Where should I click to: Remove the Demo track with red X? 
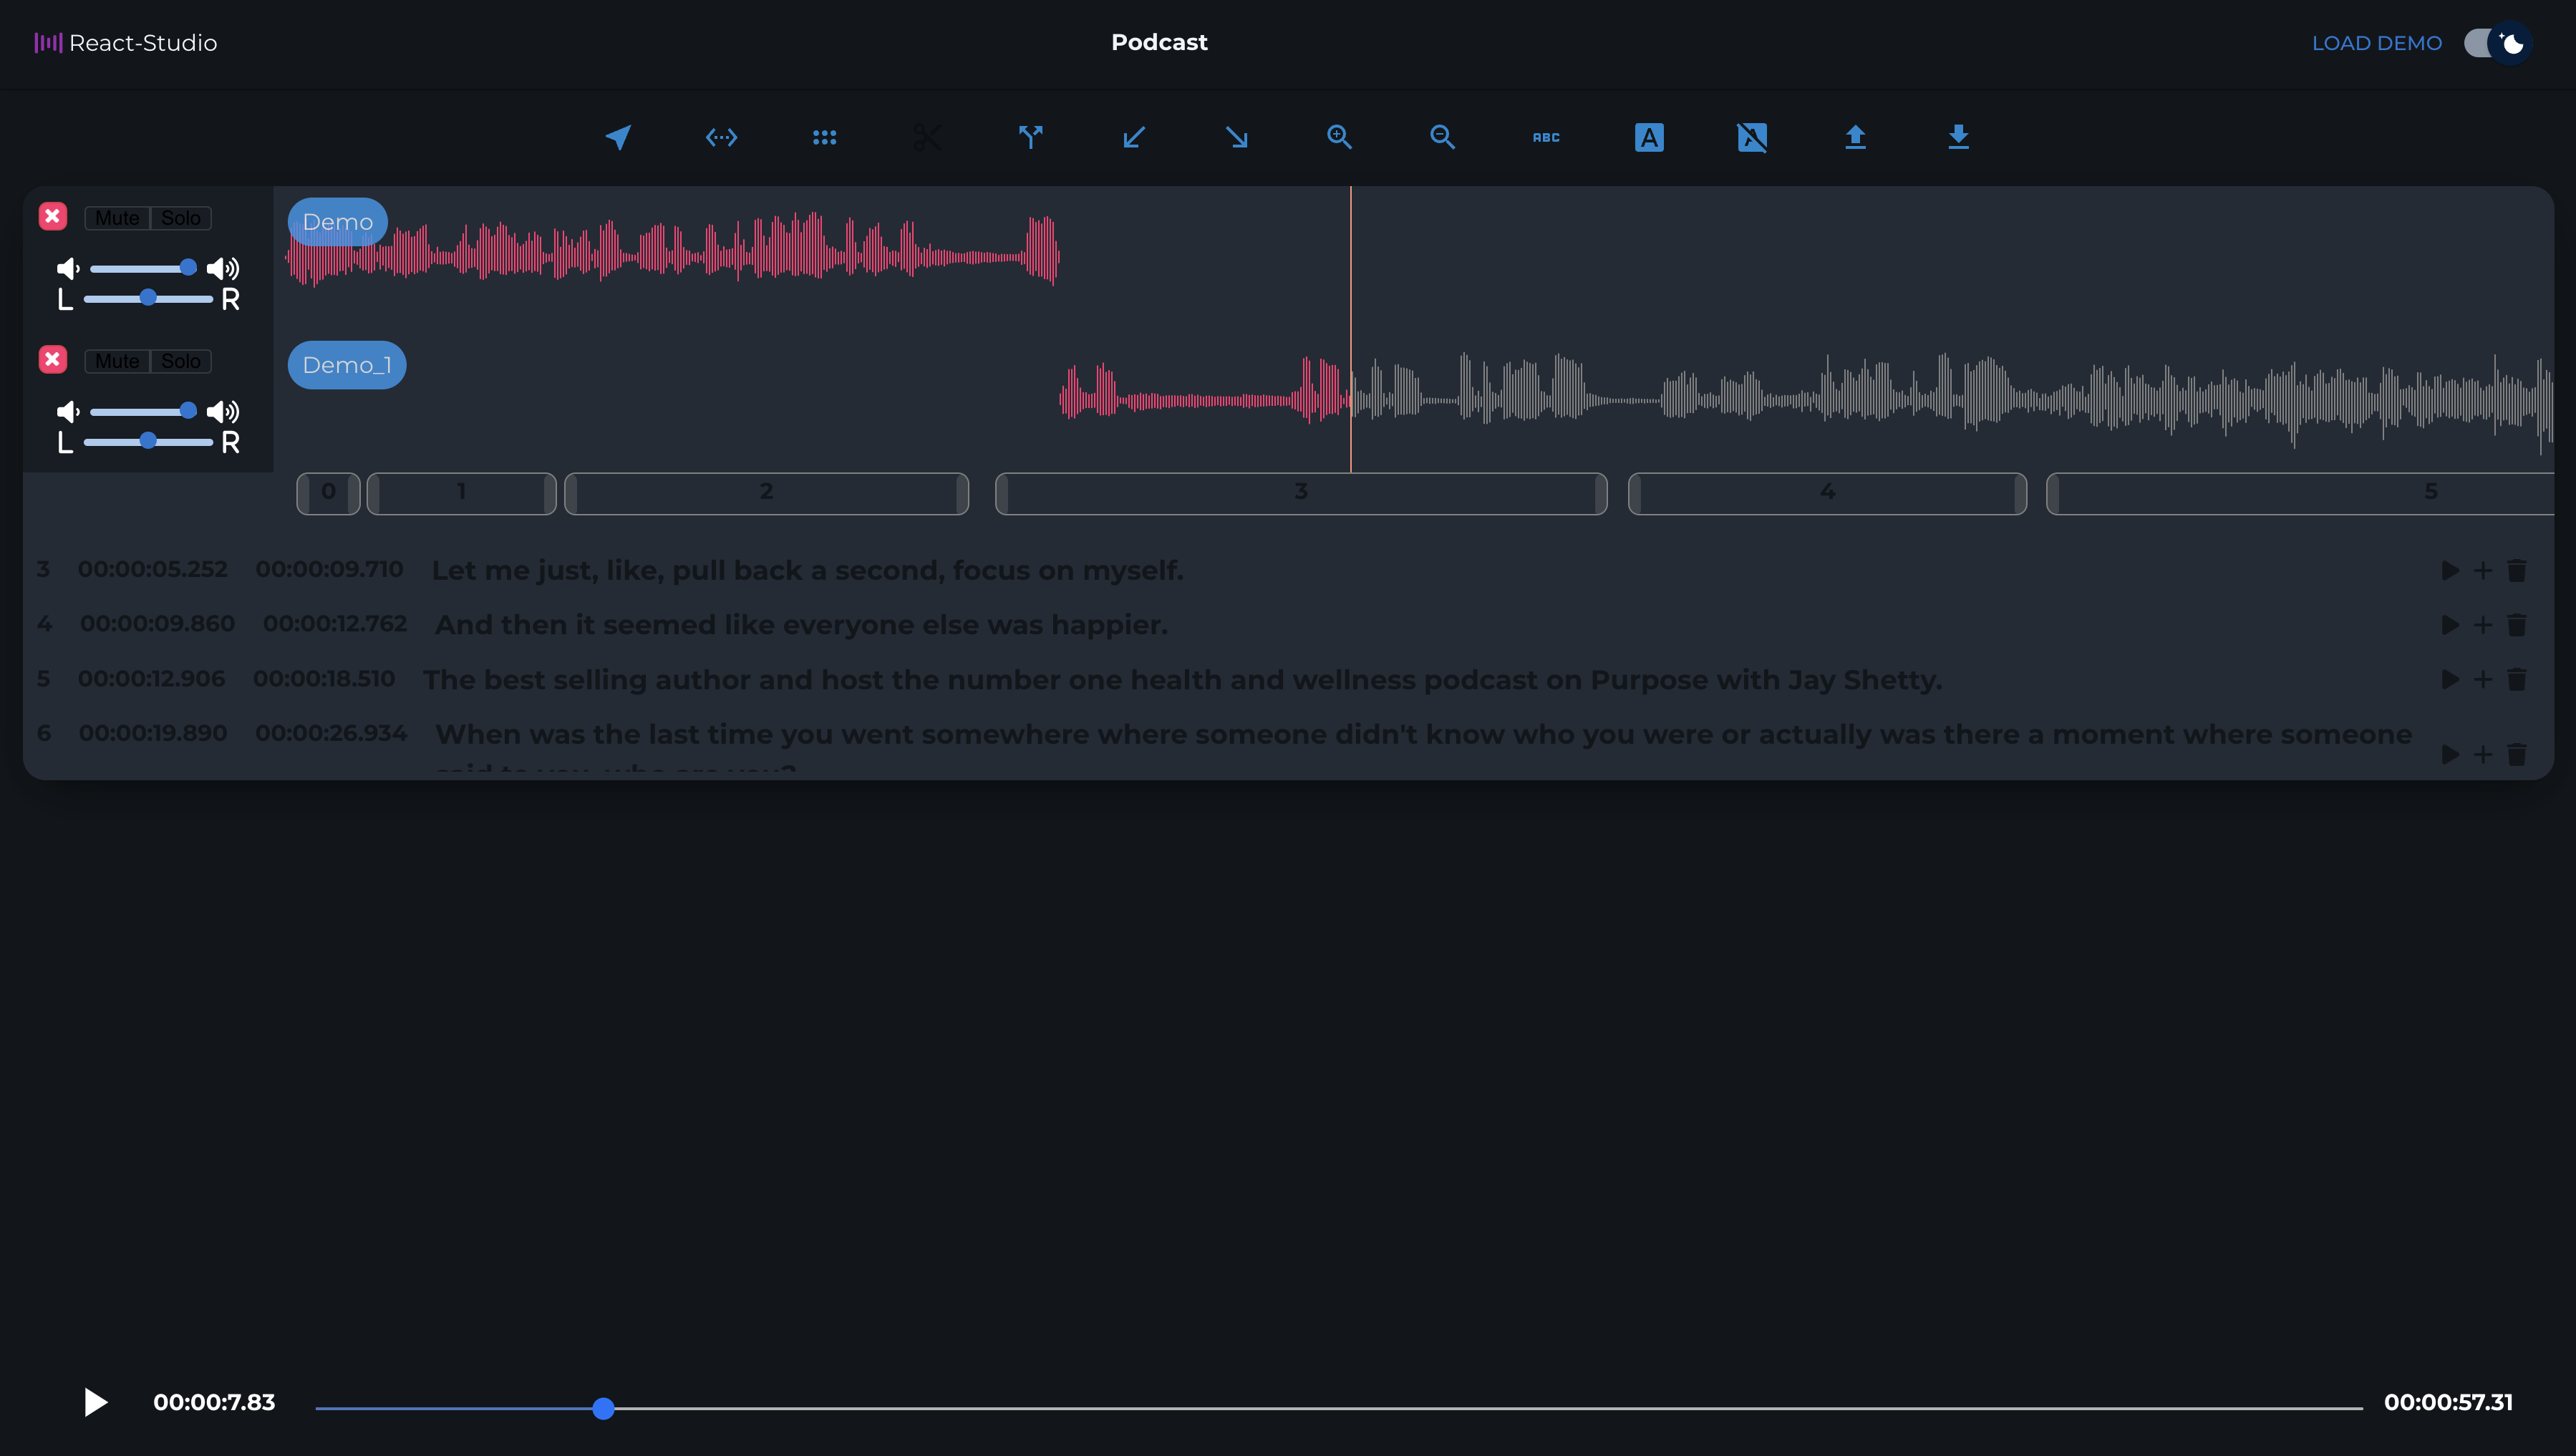tap(53, 216)
